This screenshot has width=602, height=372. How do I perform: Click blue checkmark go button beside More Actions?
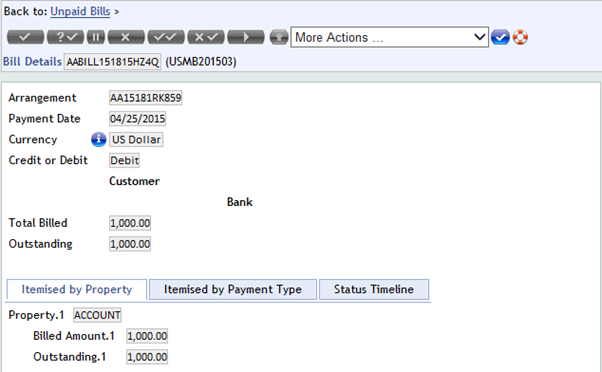click(500, 37)
